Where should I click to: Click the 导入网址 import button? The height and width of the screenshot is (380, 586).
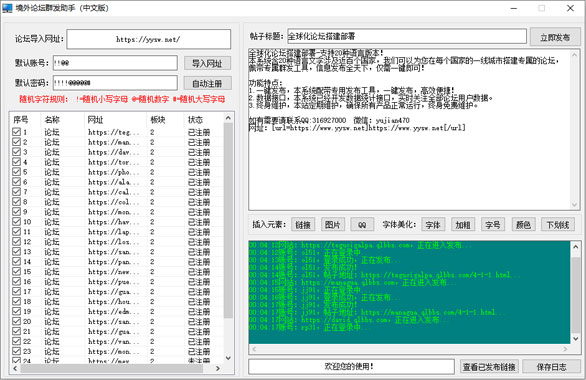click(207, 63)
